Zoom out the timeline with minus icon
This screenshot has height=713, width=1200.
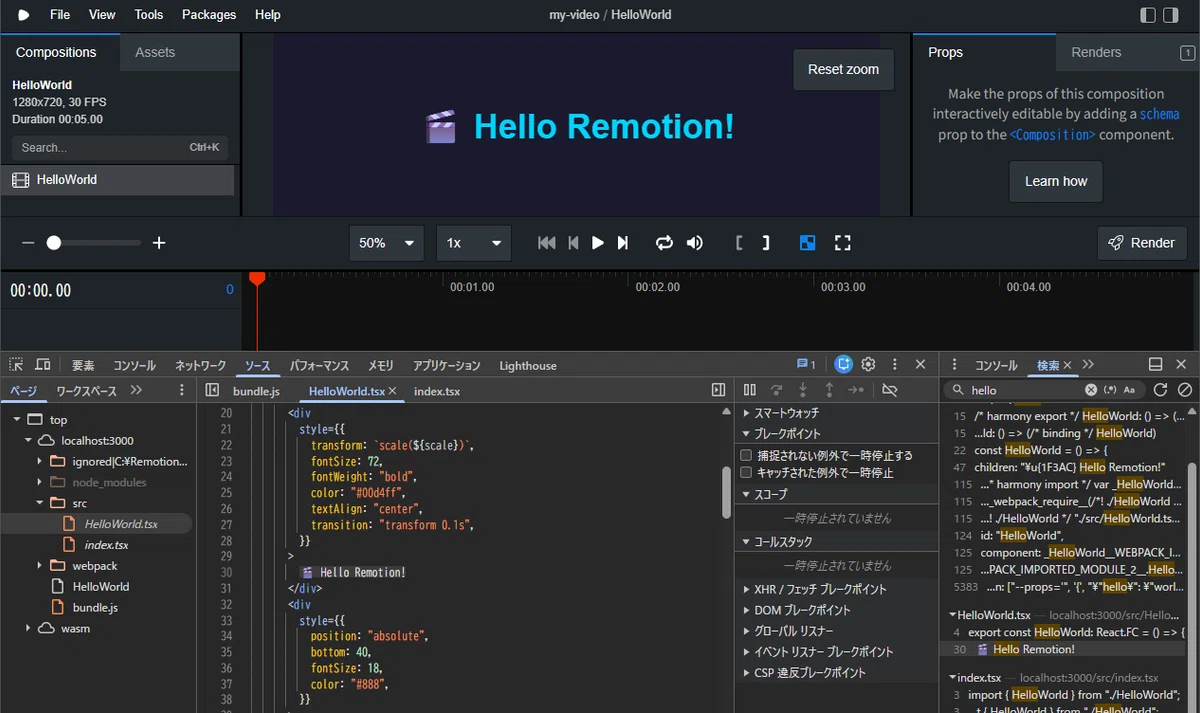[x=28, y=243]
